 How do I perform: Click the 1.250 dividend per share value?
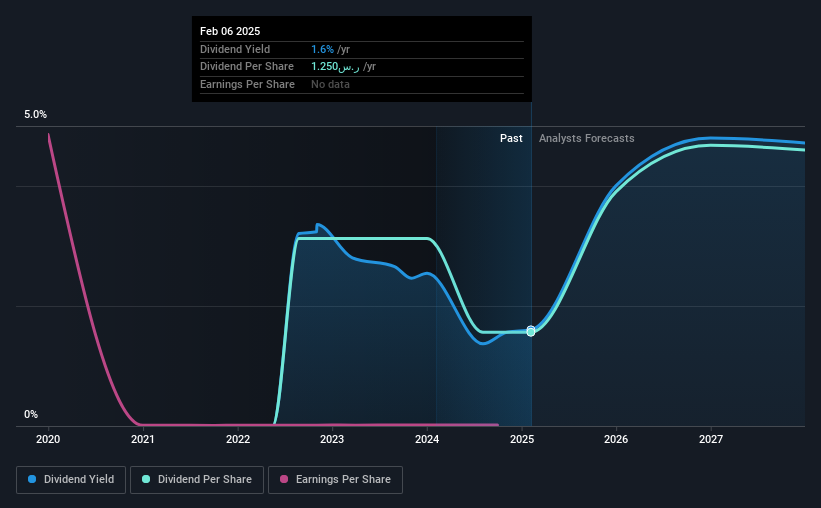pos(335,67)
